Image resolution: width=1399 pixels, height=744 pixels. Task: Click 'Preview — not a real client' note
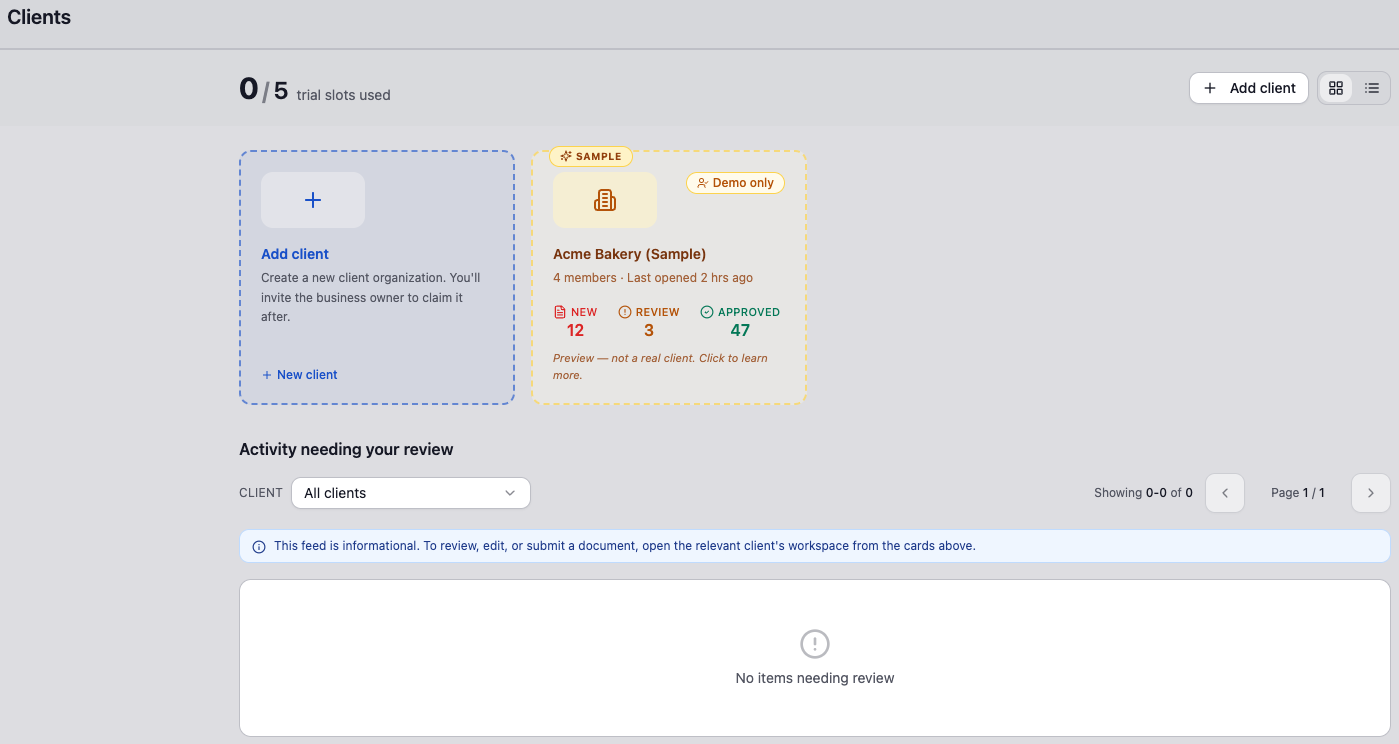click(x=660, y=366)
